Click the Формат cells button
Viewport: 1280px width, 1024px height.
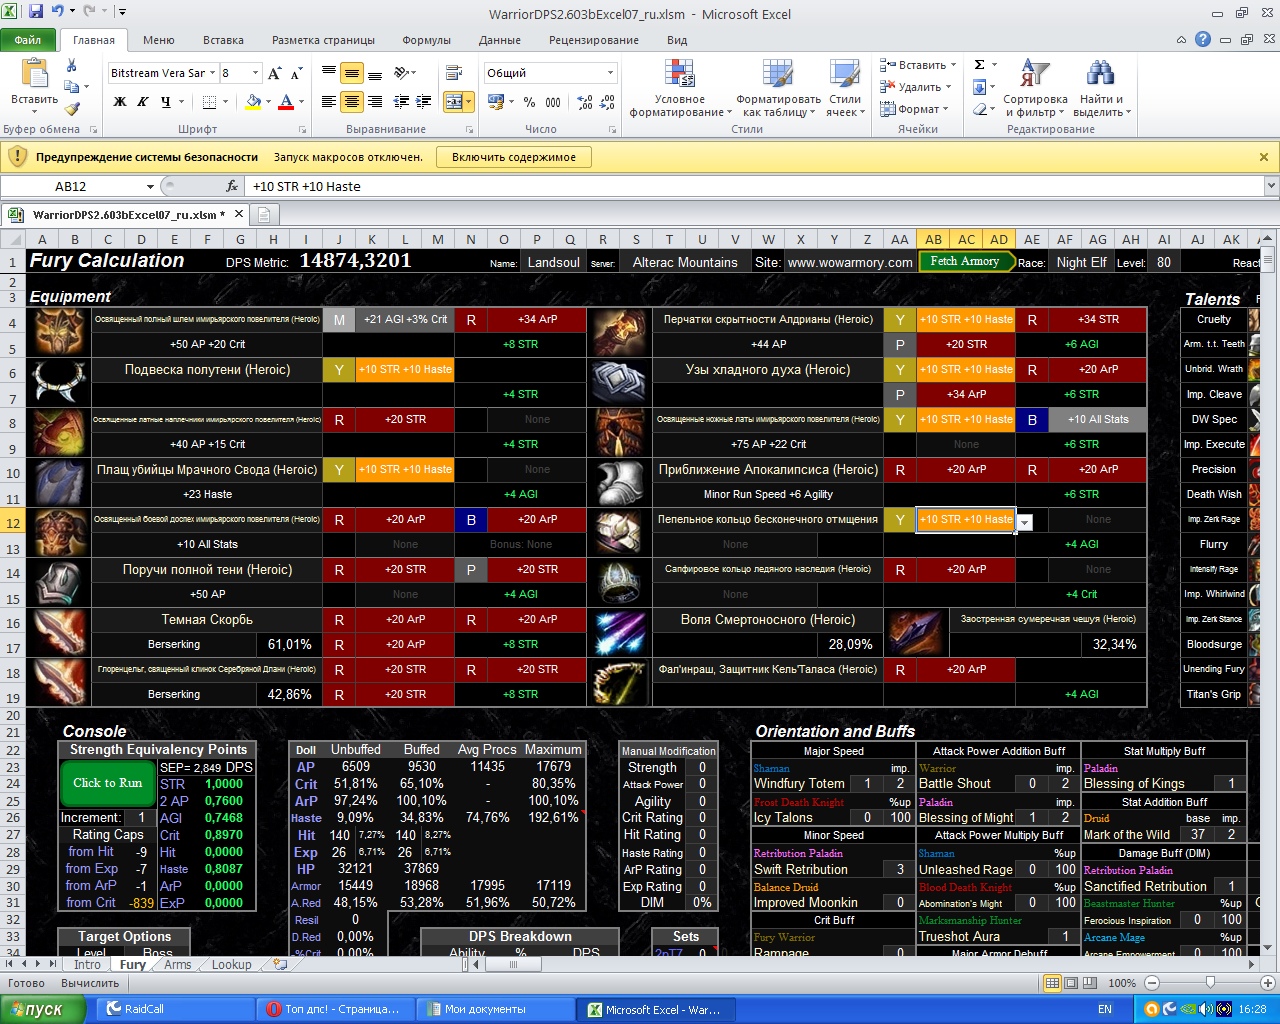pyautogui.click(x=914, y=109)
